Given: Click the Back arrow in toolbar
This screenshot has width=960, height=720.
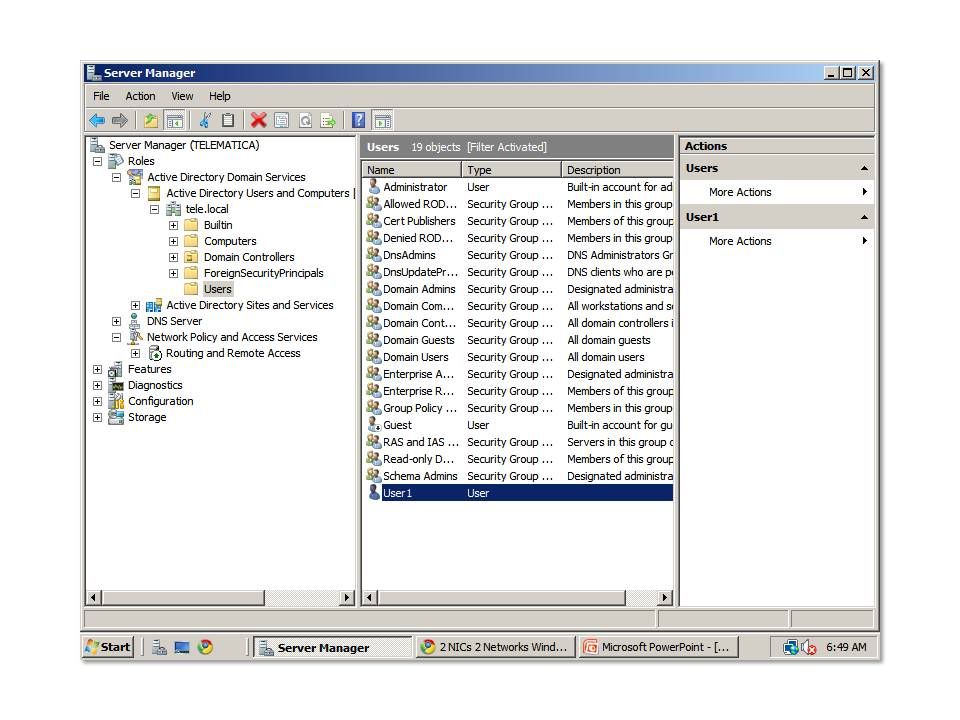Looking at the screenshot, I should (x=97, y=120).
